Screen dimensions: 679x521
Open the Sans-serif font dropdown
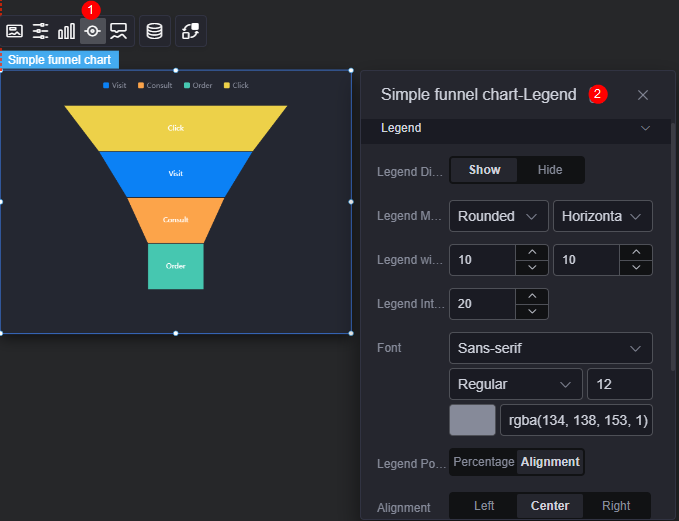point(551,348)
